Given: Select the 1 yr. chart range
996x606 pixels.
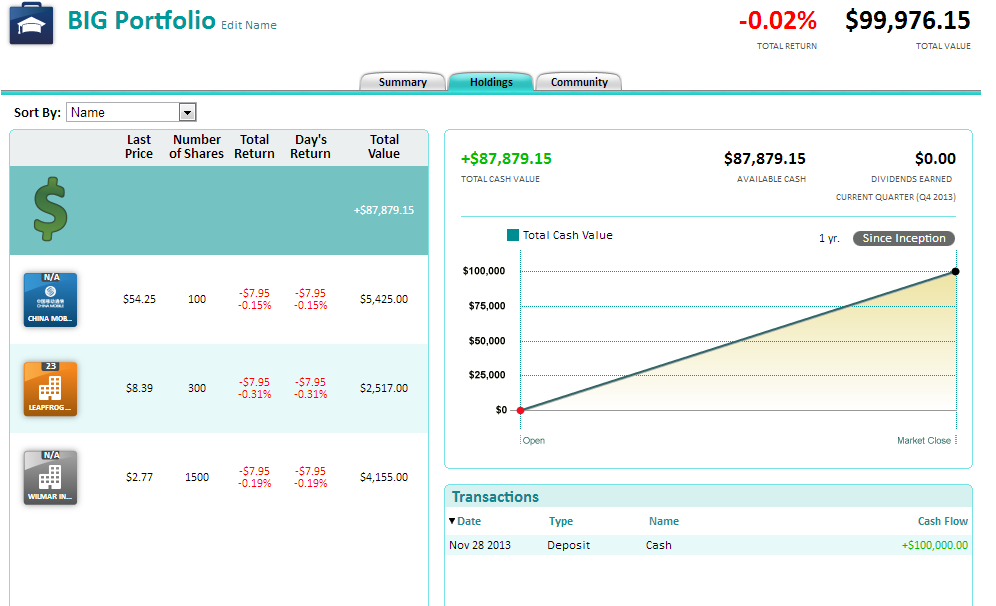Looking at the screenshot, I should [x=828, y=239].
